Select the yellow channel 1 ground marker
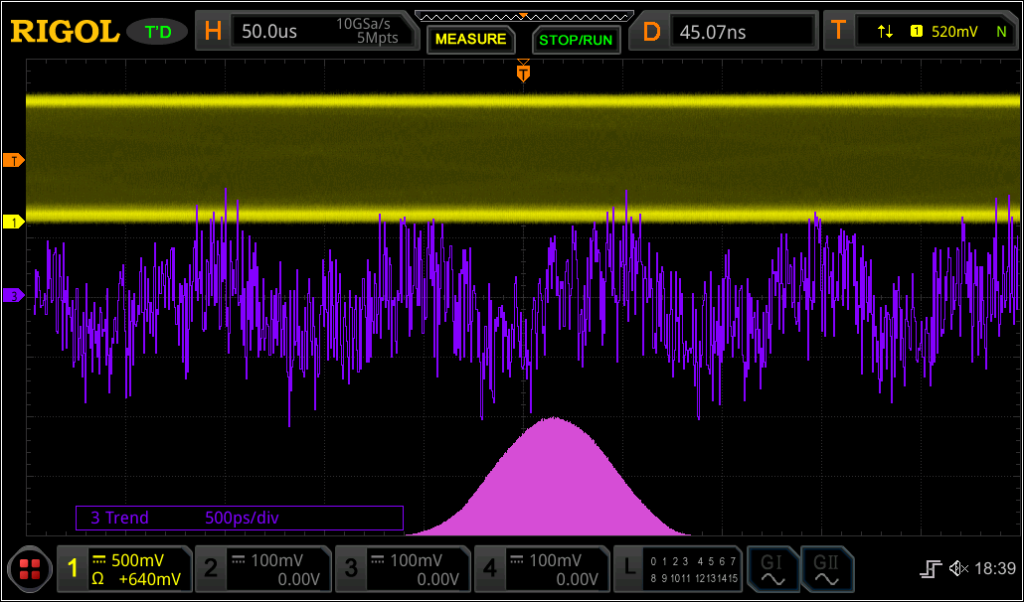This screenshot has height=602, width=1024. click(13, 221)
